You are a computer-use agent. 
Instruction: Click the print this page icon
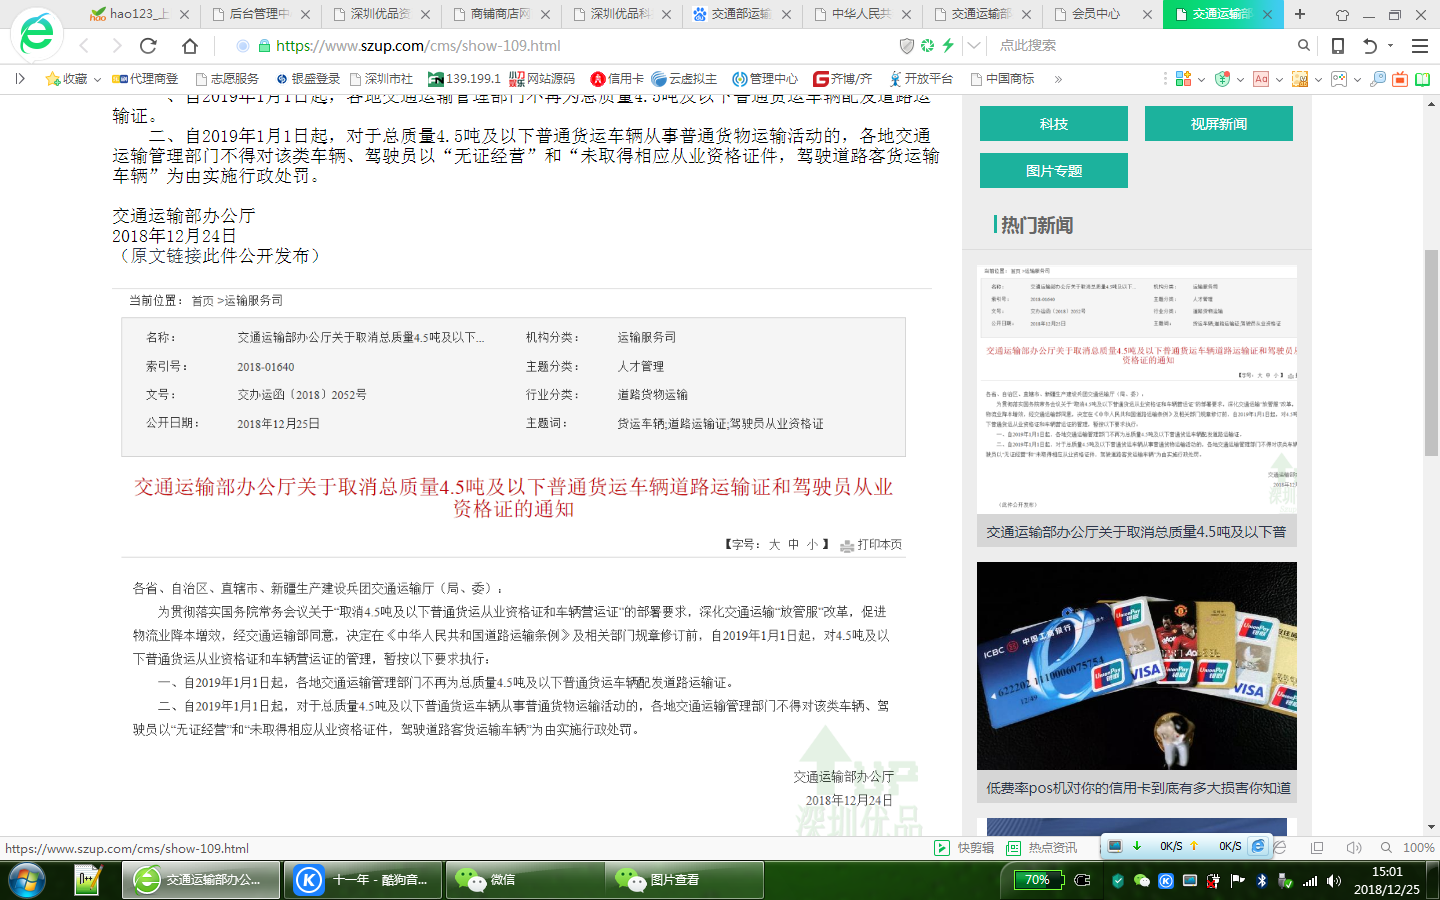[847, 545]
